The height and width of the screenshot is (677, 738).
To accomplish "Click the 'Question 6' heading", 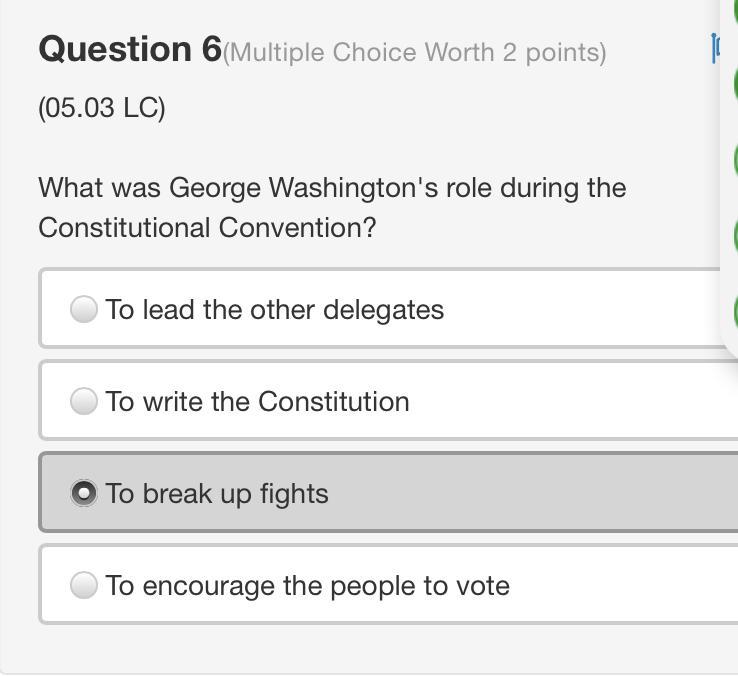I will click(x=130, y=49).
